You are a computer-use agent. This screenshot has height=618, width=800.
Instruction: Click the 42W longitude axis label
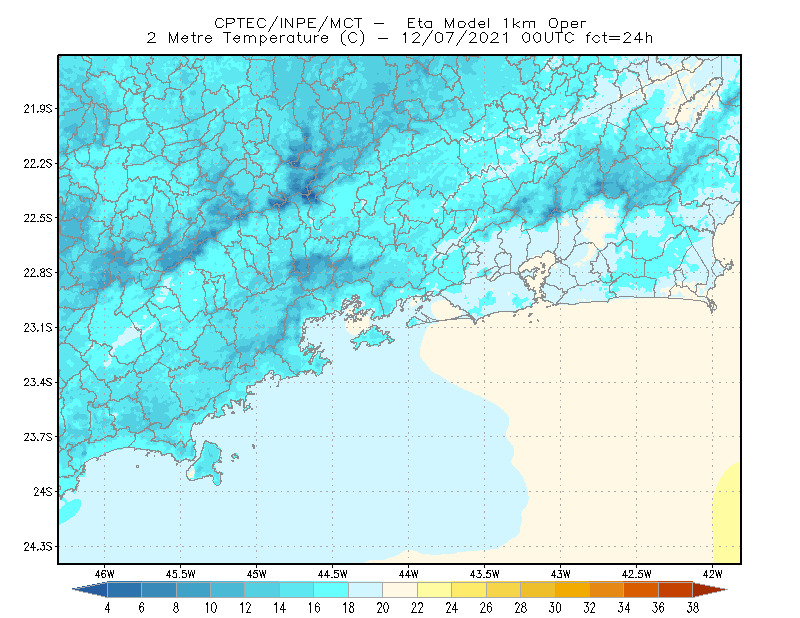(713, 574)
